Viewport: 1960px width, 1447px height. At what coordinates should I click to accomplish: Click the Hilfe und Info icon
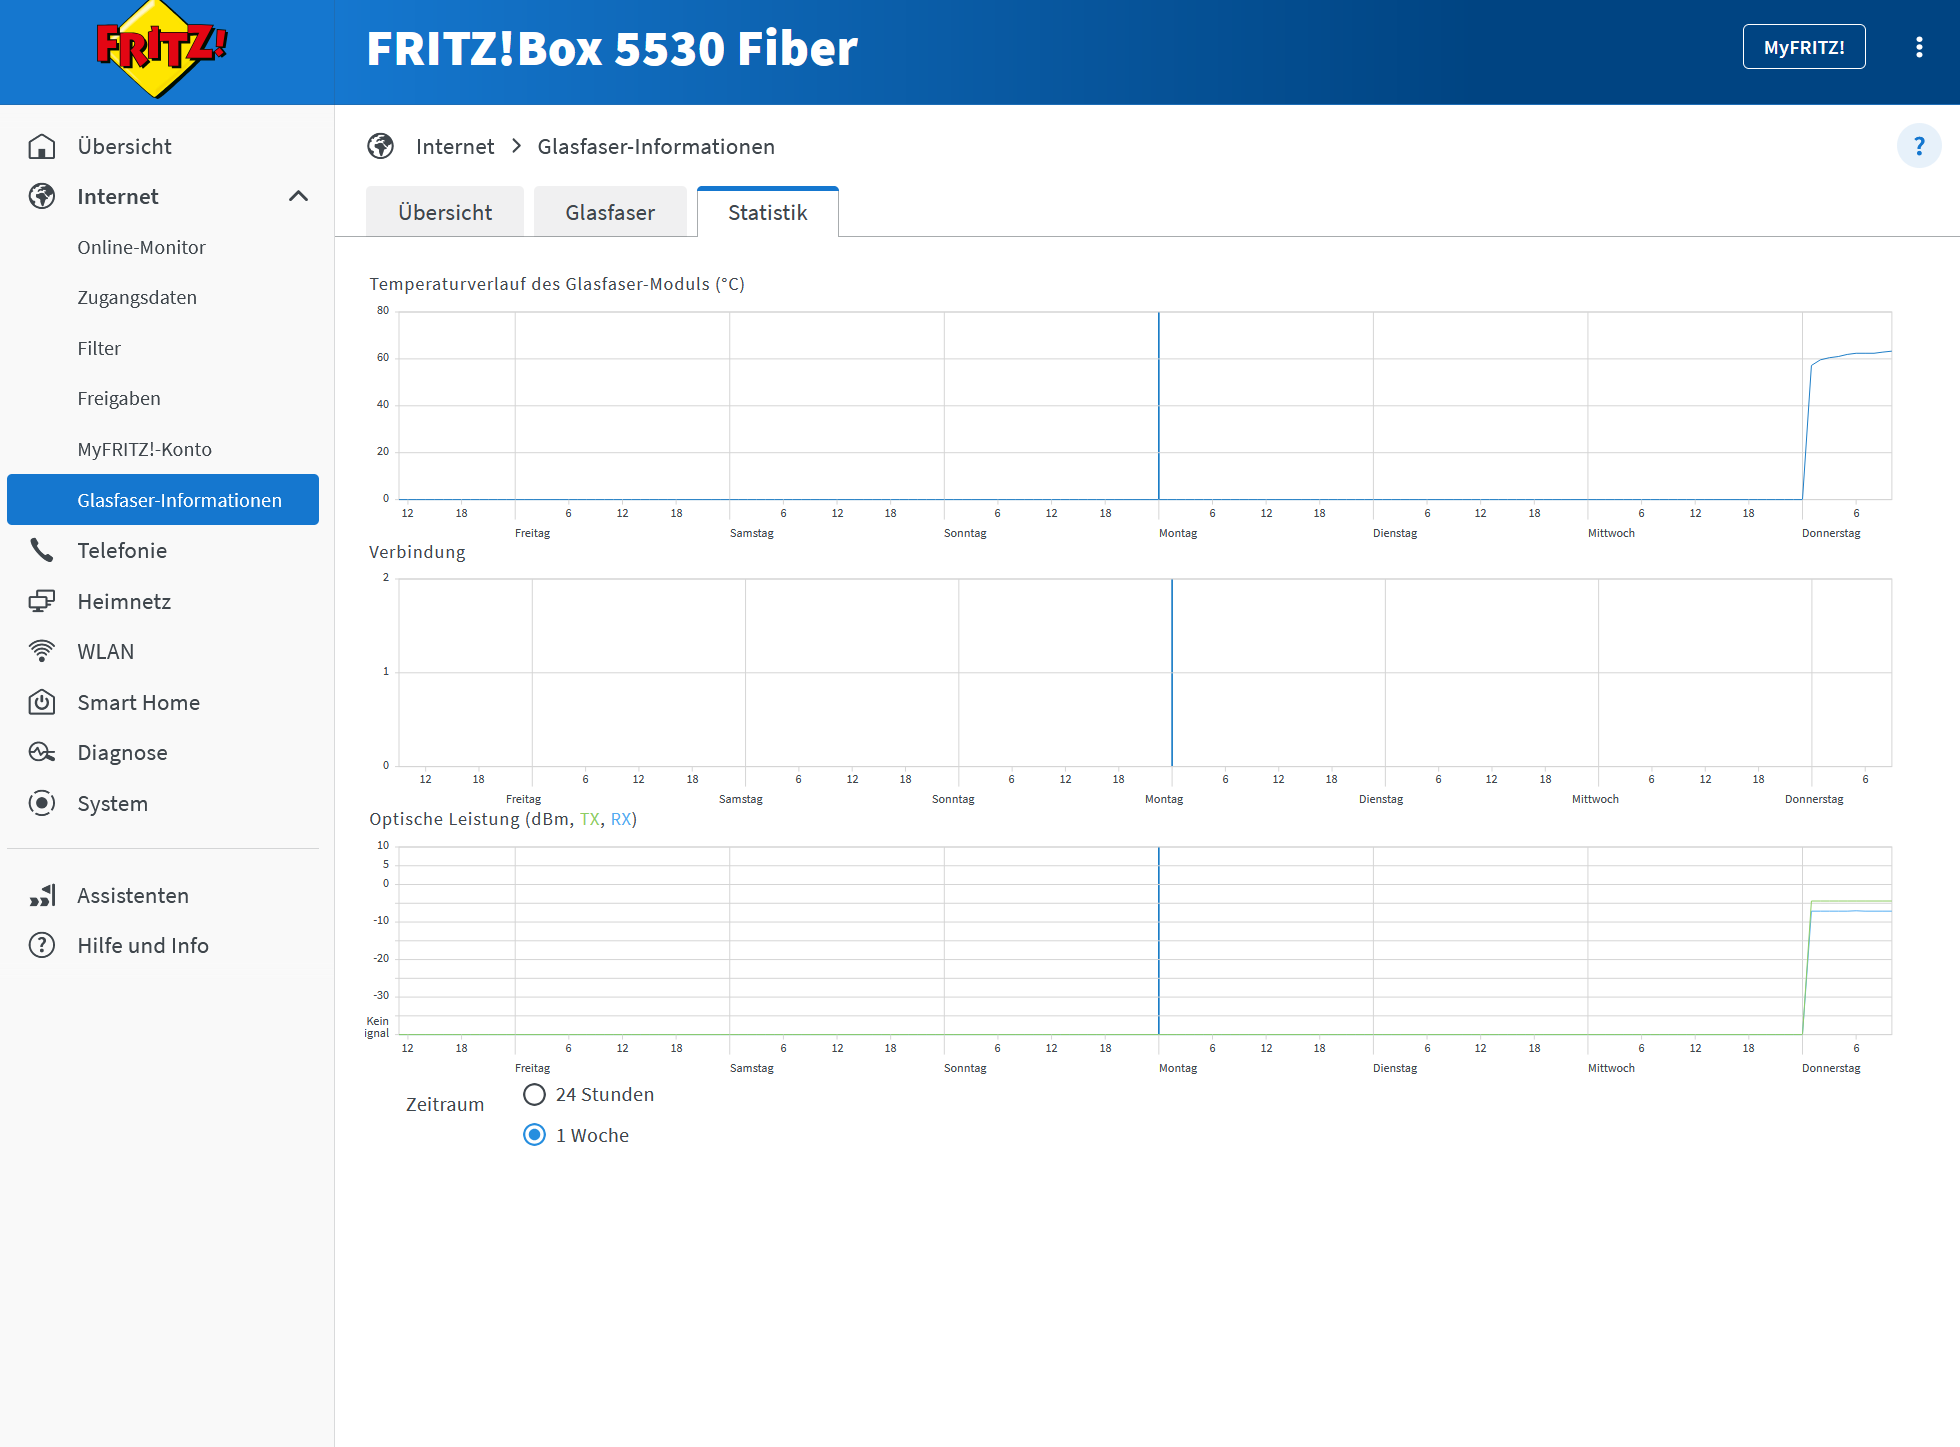point(42,945)
